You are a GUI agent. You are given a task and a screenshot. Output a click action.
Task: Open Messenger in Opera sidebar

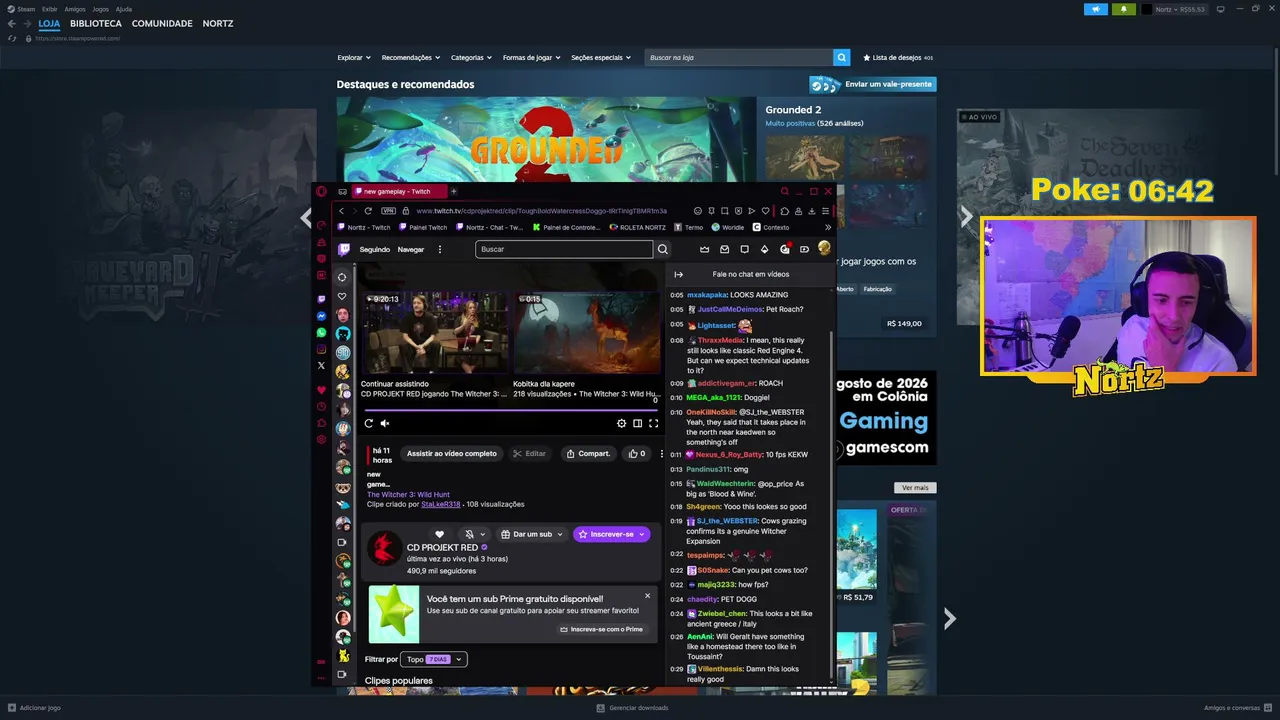[x=321, y=316]
